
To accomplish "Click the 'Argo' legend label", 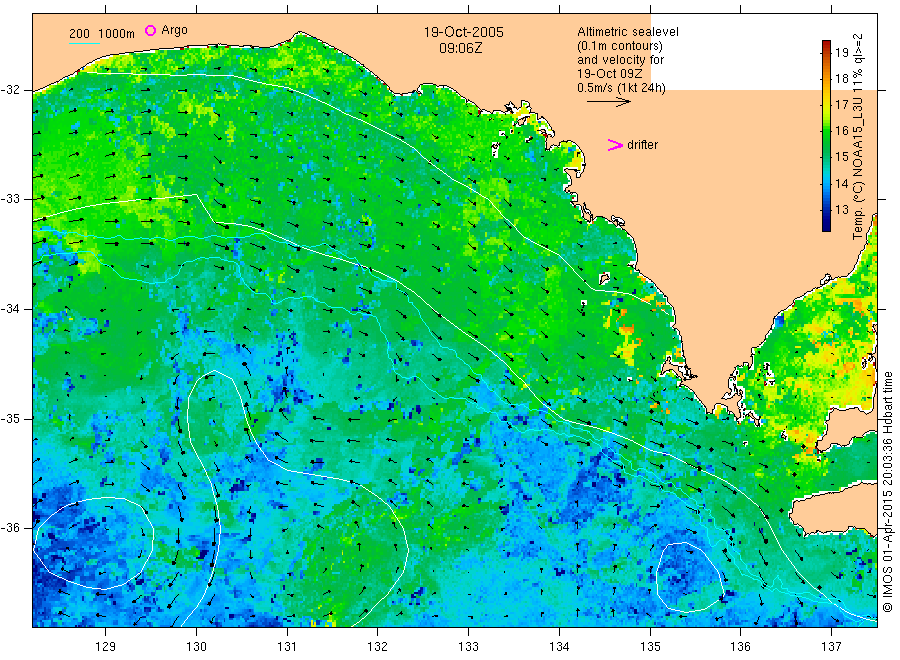I will (174, 30).
